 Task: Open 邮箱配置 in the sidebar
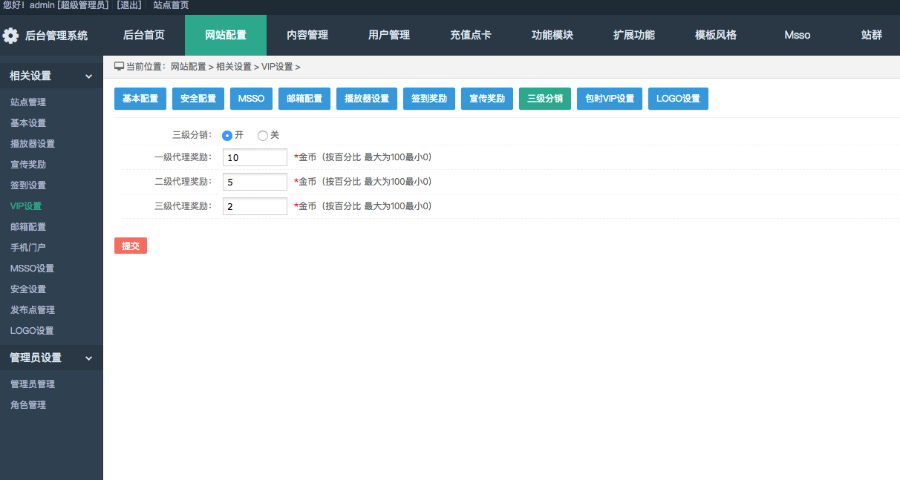point(28,227)
